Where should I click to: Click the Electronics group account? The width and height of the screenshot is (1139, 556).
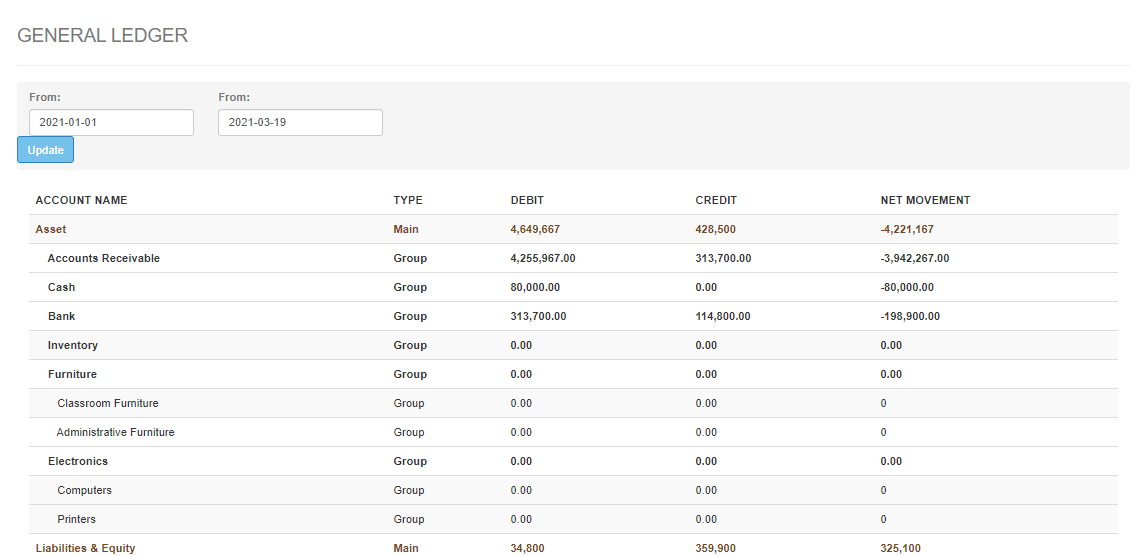pyautogui.click(x=77, y=461)
